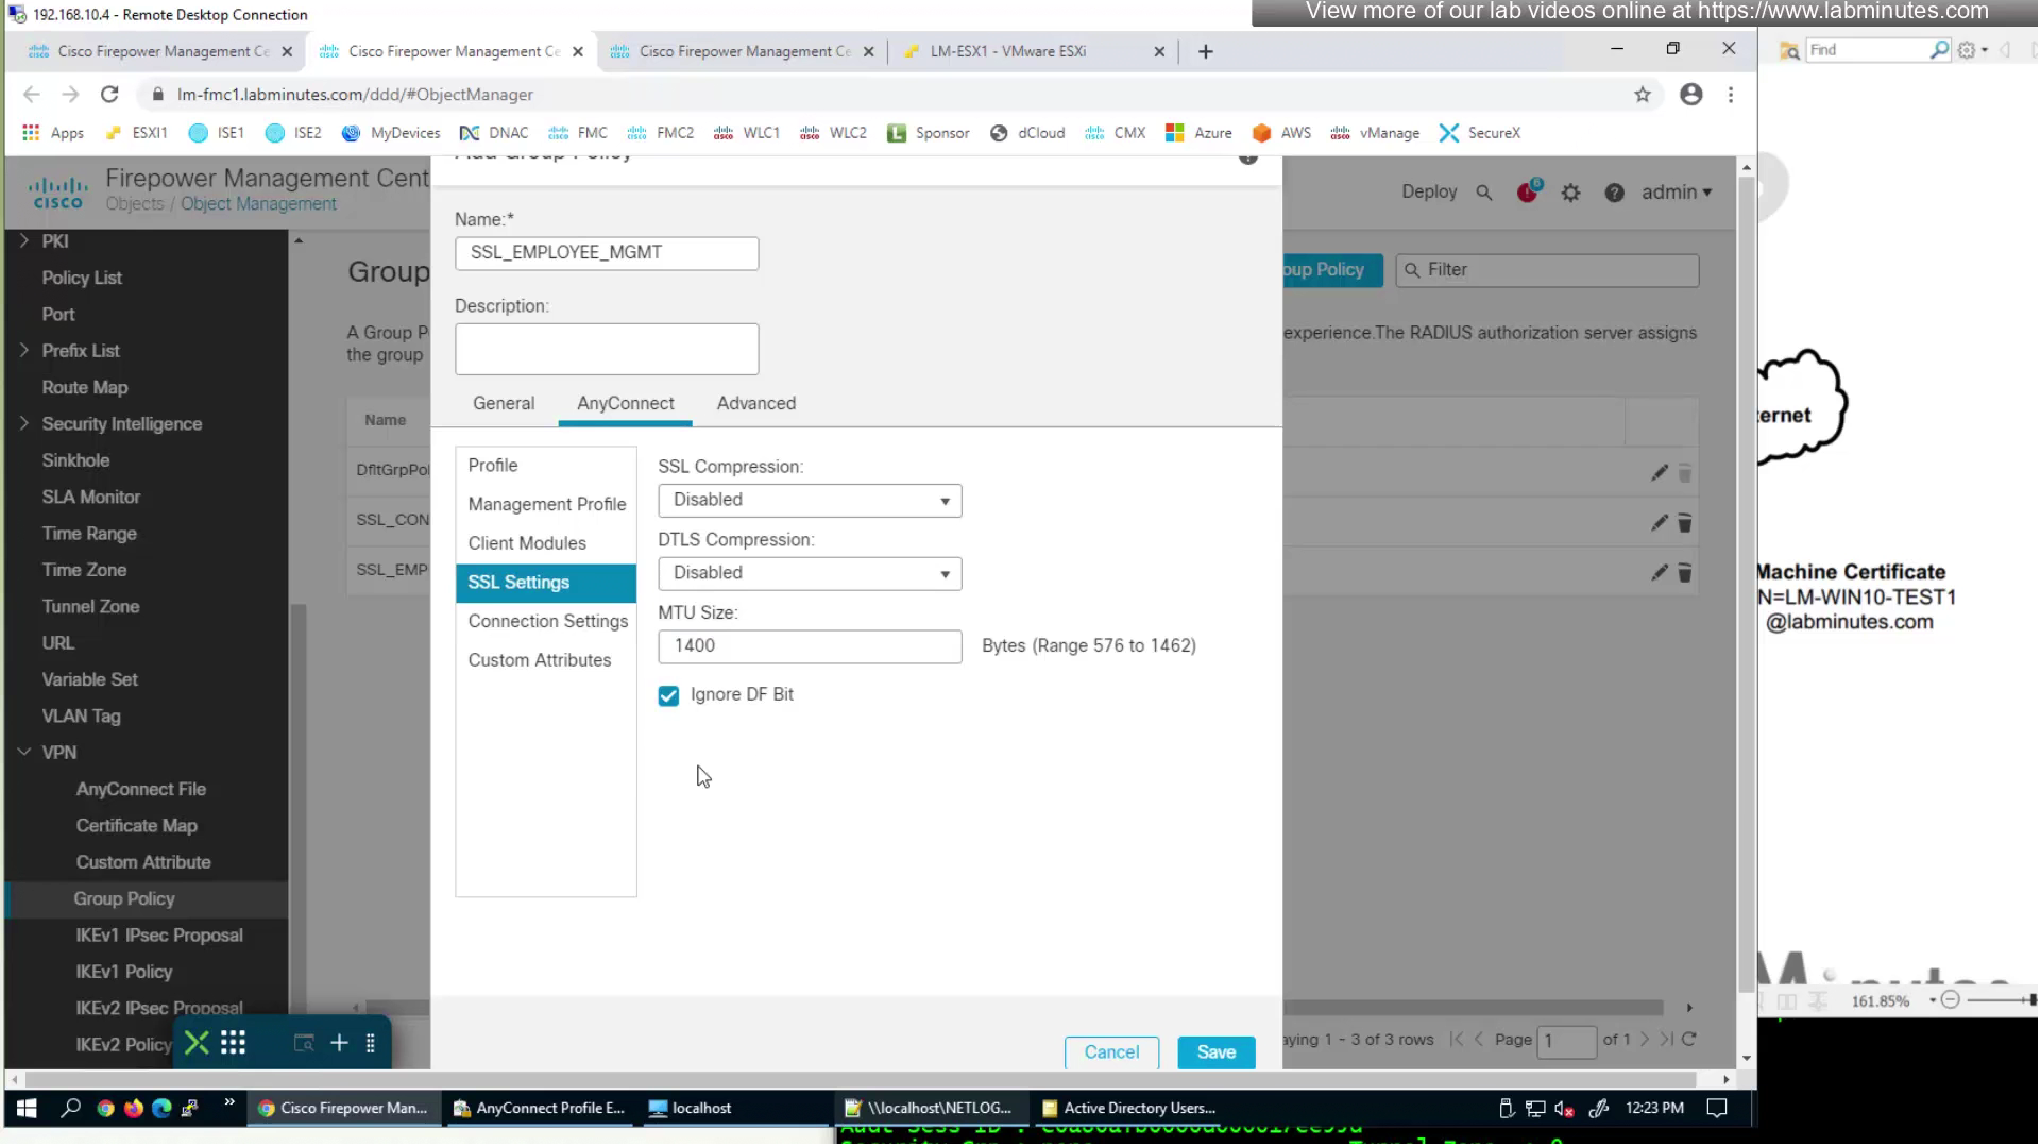The height and width of the screenshot is (1144, 2038).
Task: Click the refresh icon in table pagination
Action: pyautogui.click(x=1689, y=1039)
